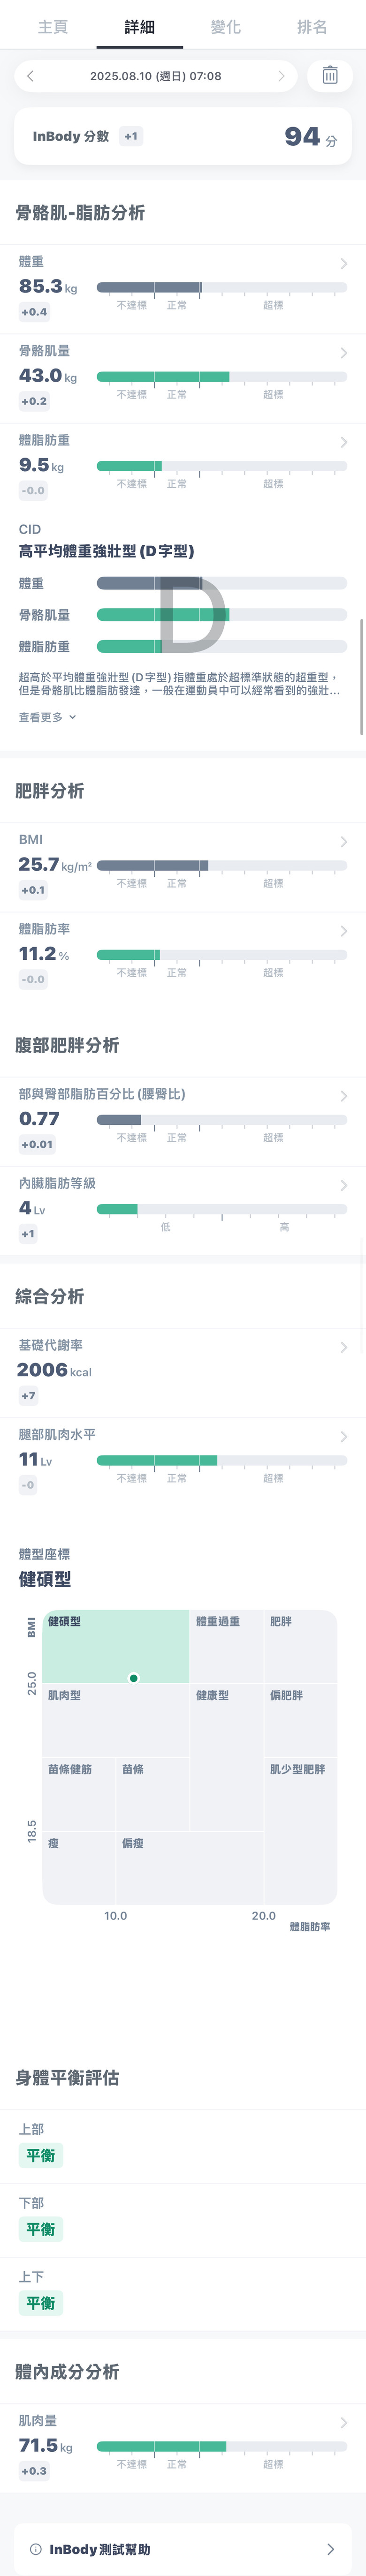Open 體脂肪重 details chevron
Viewport: 366px width, 2576px height.
click(x=344, y=442)
